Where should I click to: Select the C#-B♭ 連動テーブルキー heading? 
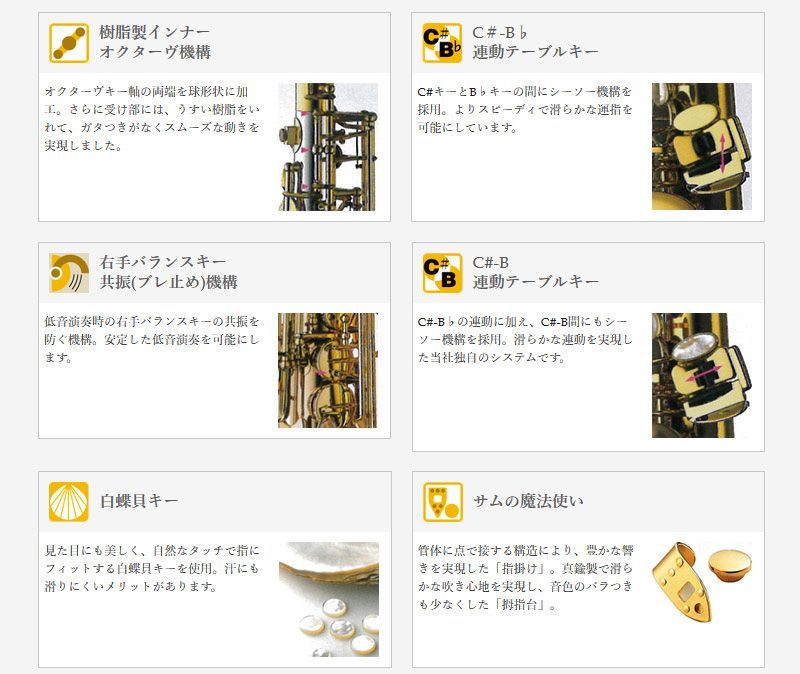point(535,42)
